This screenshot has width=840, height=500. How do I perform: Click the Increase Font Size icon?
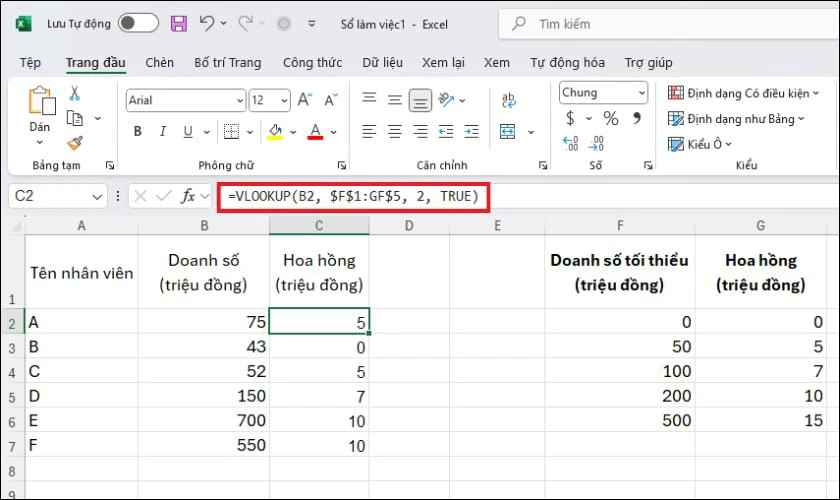305,100
